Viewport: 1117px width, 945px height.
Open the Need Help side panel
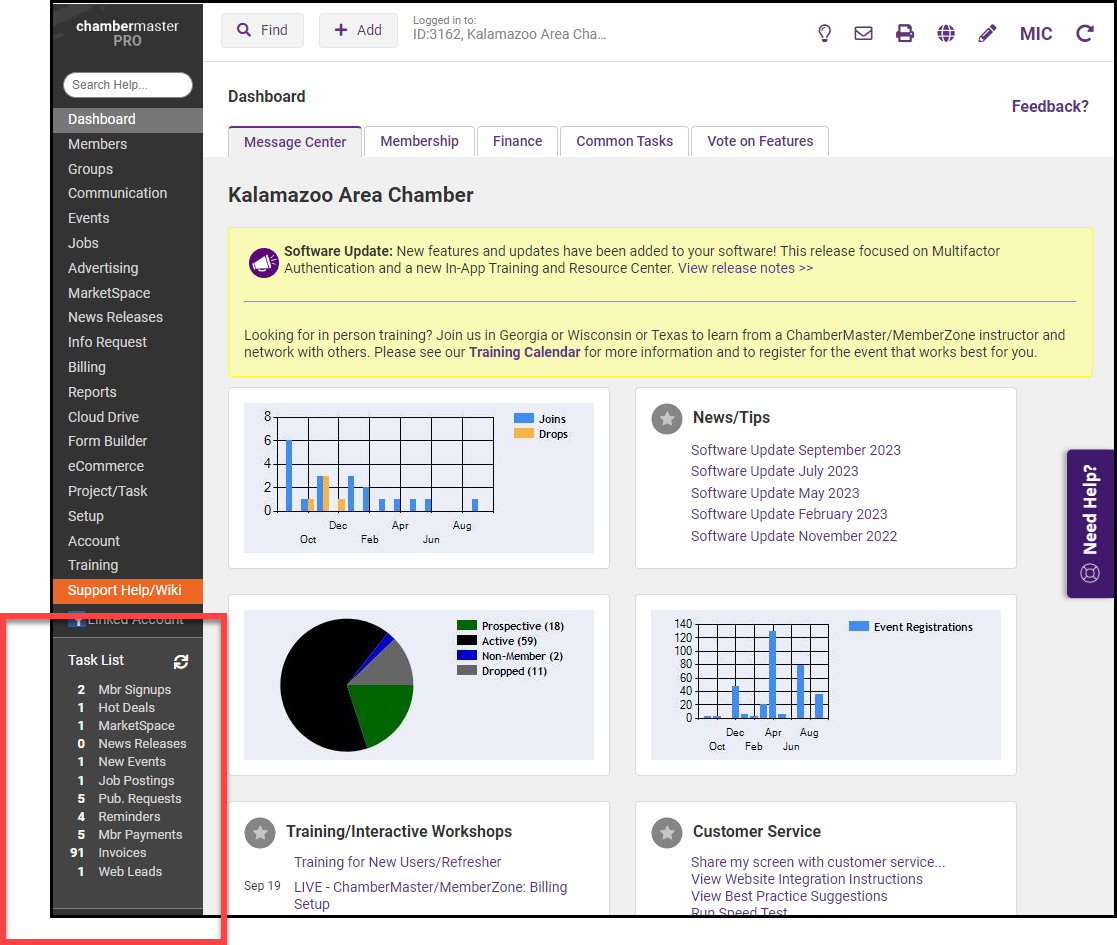1090,523
